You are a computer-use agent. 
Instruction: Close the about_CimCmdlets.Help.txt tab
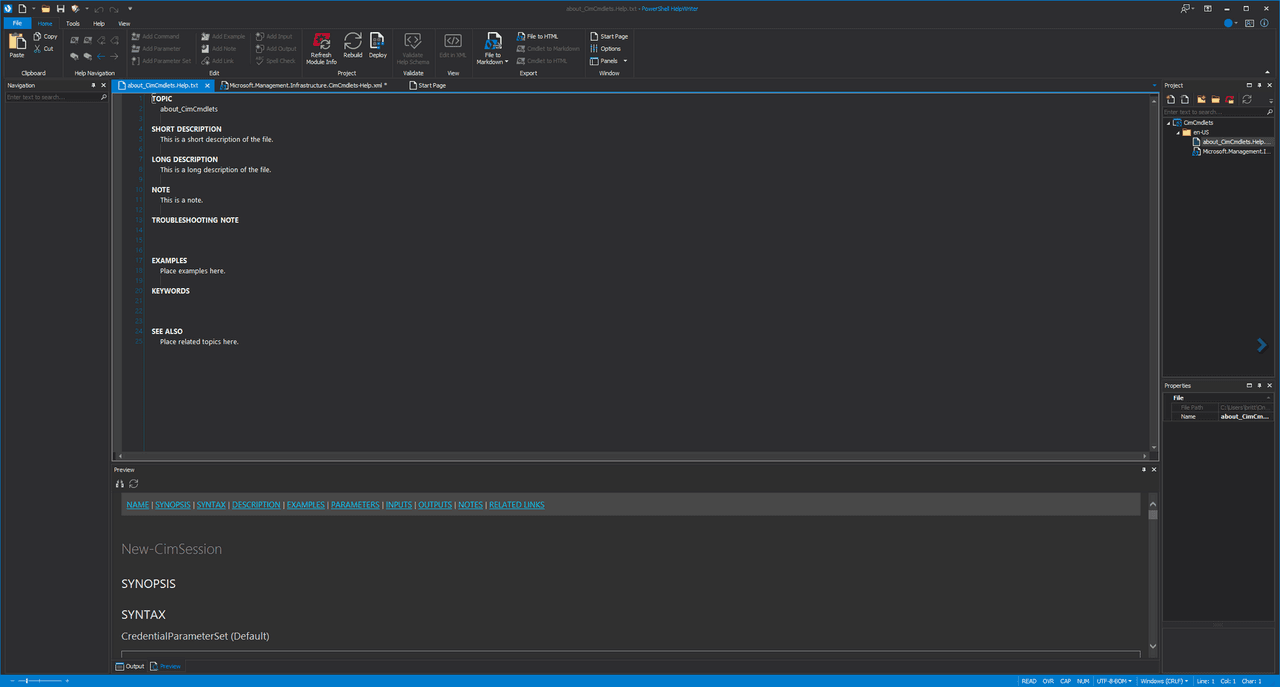pyautogui.click(x=207, y=85)
